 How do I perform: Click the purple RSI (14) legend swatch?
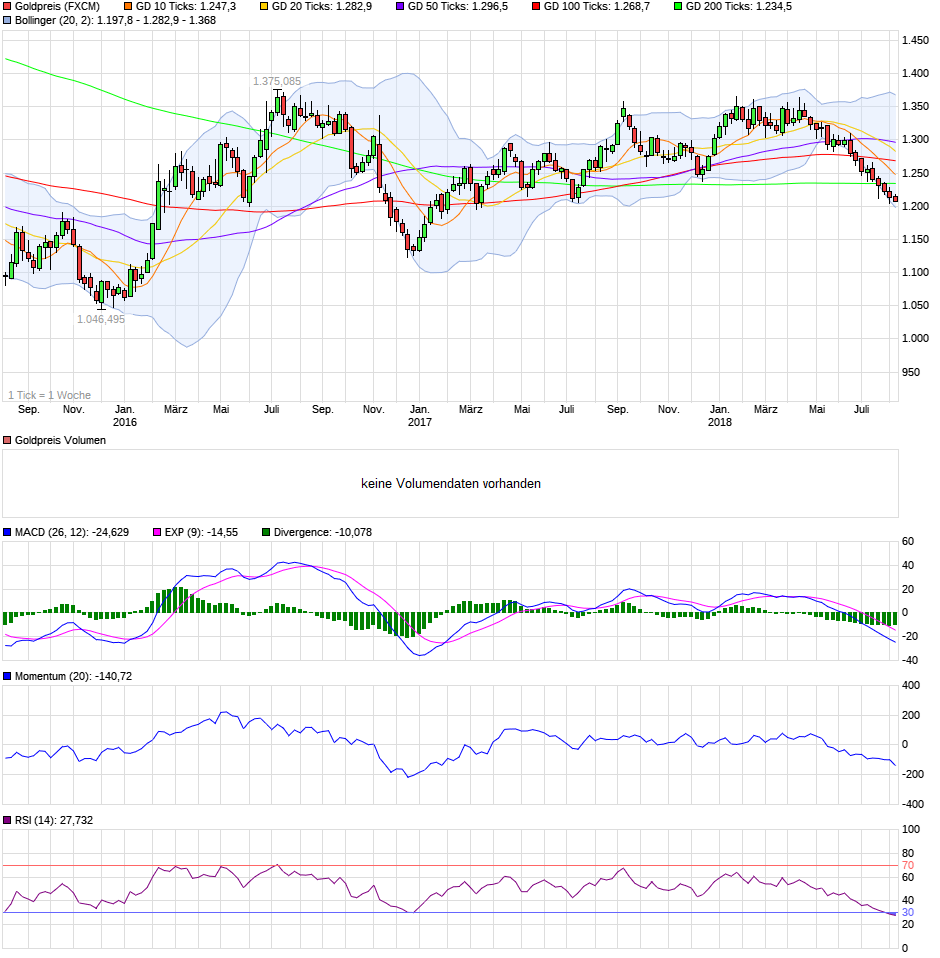click(8, 821)
